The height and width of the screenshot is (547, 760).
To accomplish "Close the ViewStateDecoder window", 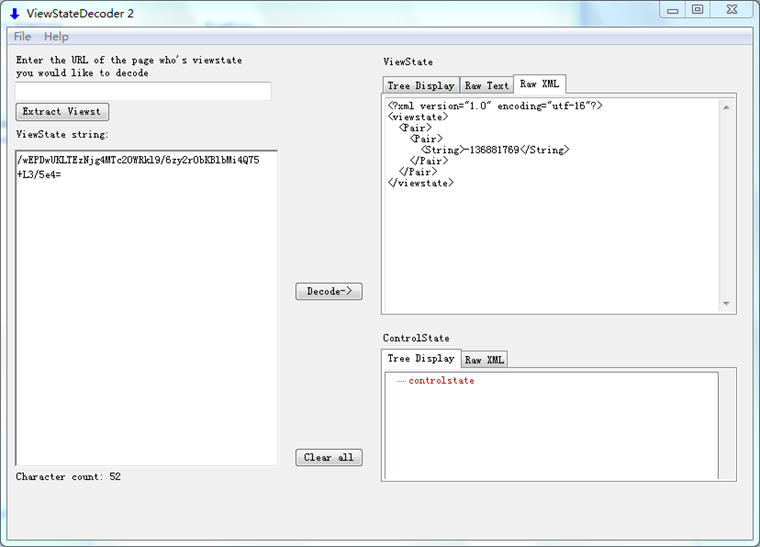I will [732, 10].
